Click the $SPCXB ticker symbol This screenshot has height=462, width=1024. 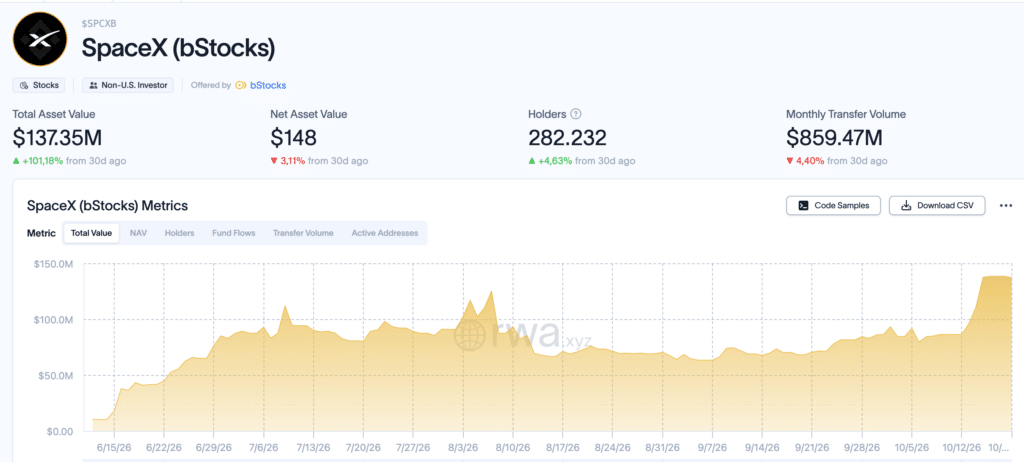point(100,23)
